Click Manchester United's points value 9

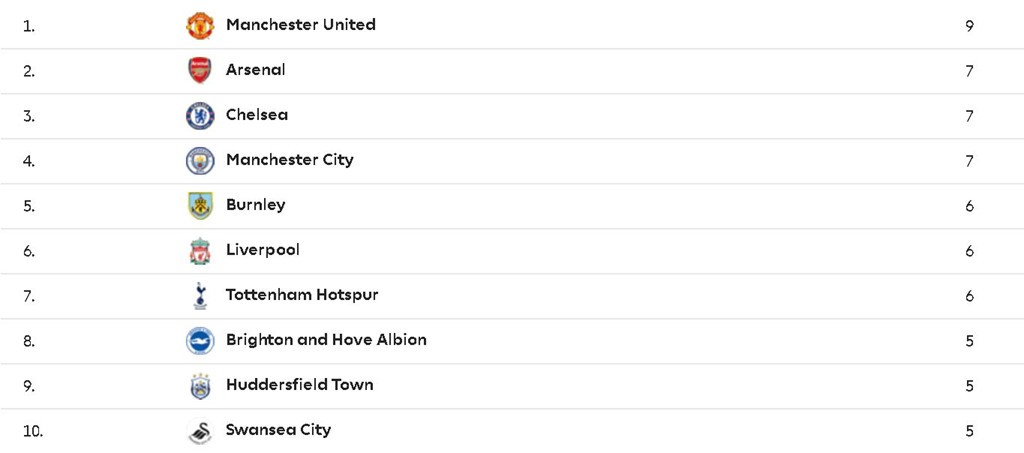969,26
